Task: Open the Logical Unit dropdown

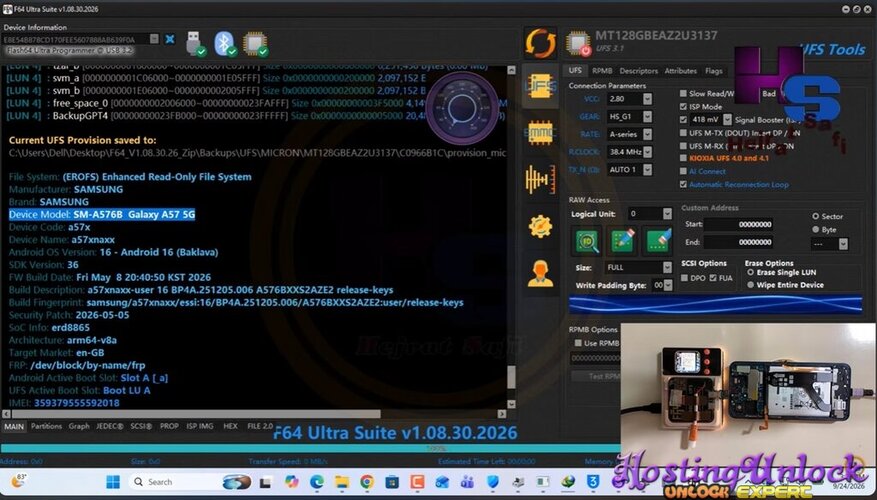Action: pos(667,214)
